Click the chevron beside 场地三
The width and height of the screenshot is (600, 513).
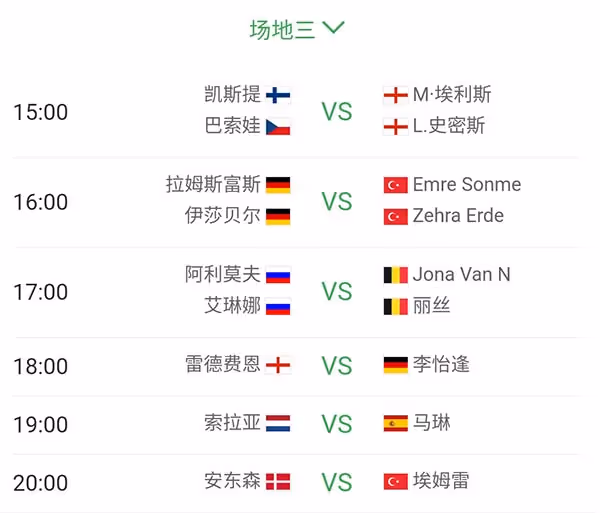333,28
